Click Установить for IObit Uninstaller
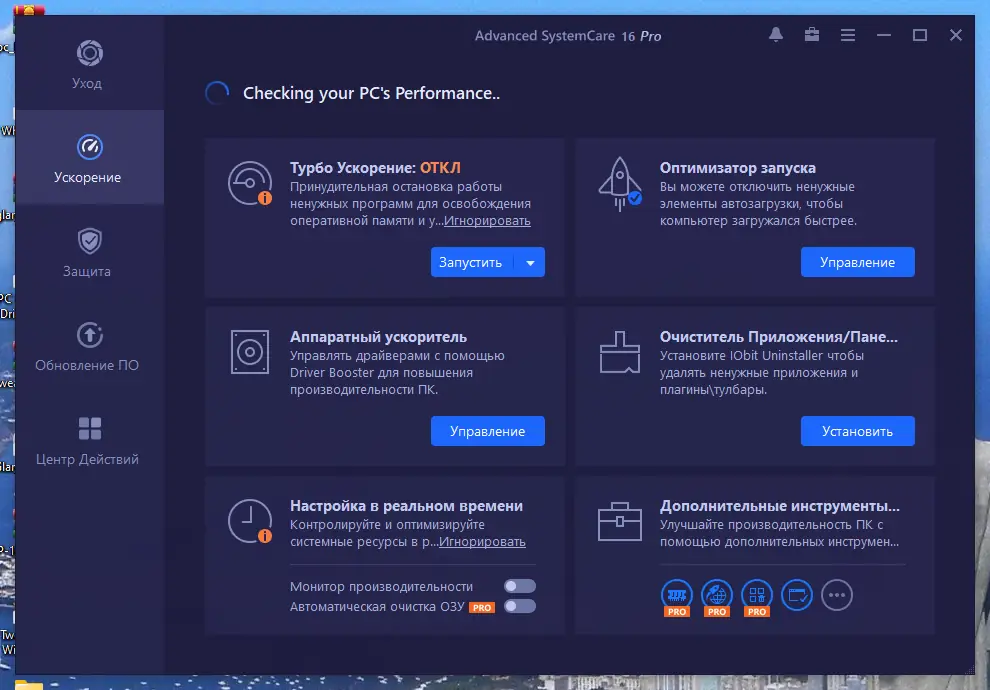The width and height of the screenshot is (990, 690). coord(857,431)
